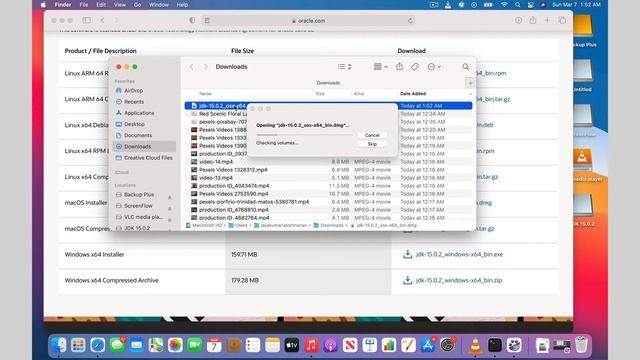Image resolution: width=640 pixels, height=360 pixels.
Task: Select production ID_4043474.mp4 file
Action: 329,186
